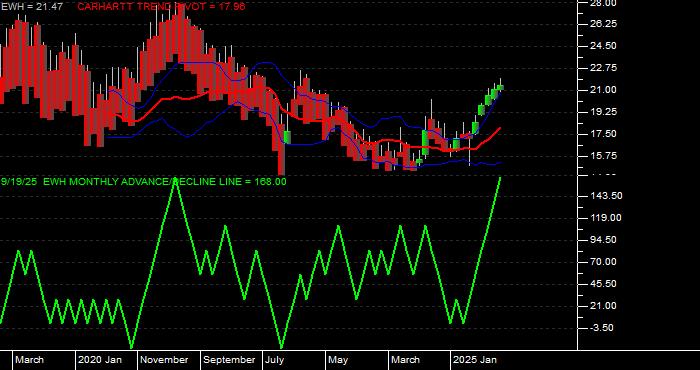This screenshot has height=370, width=700.
Task: Select the May date marker
Action: coord(338,360)
